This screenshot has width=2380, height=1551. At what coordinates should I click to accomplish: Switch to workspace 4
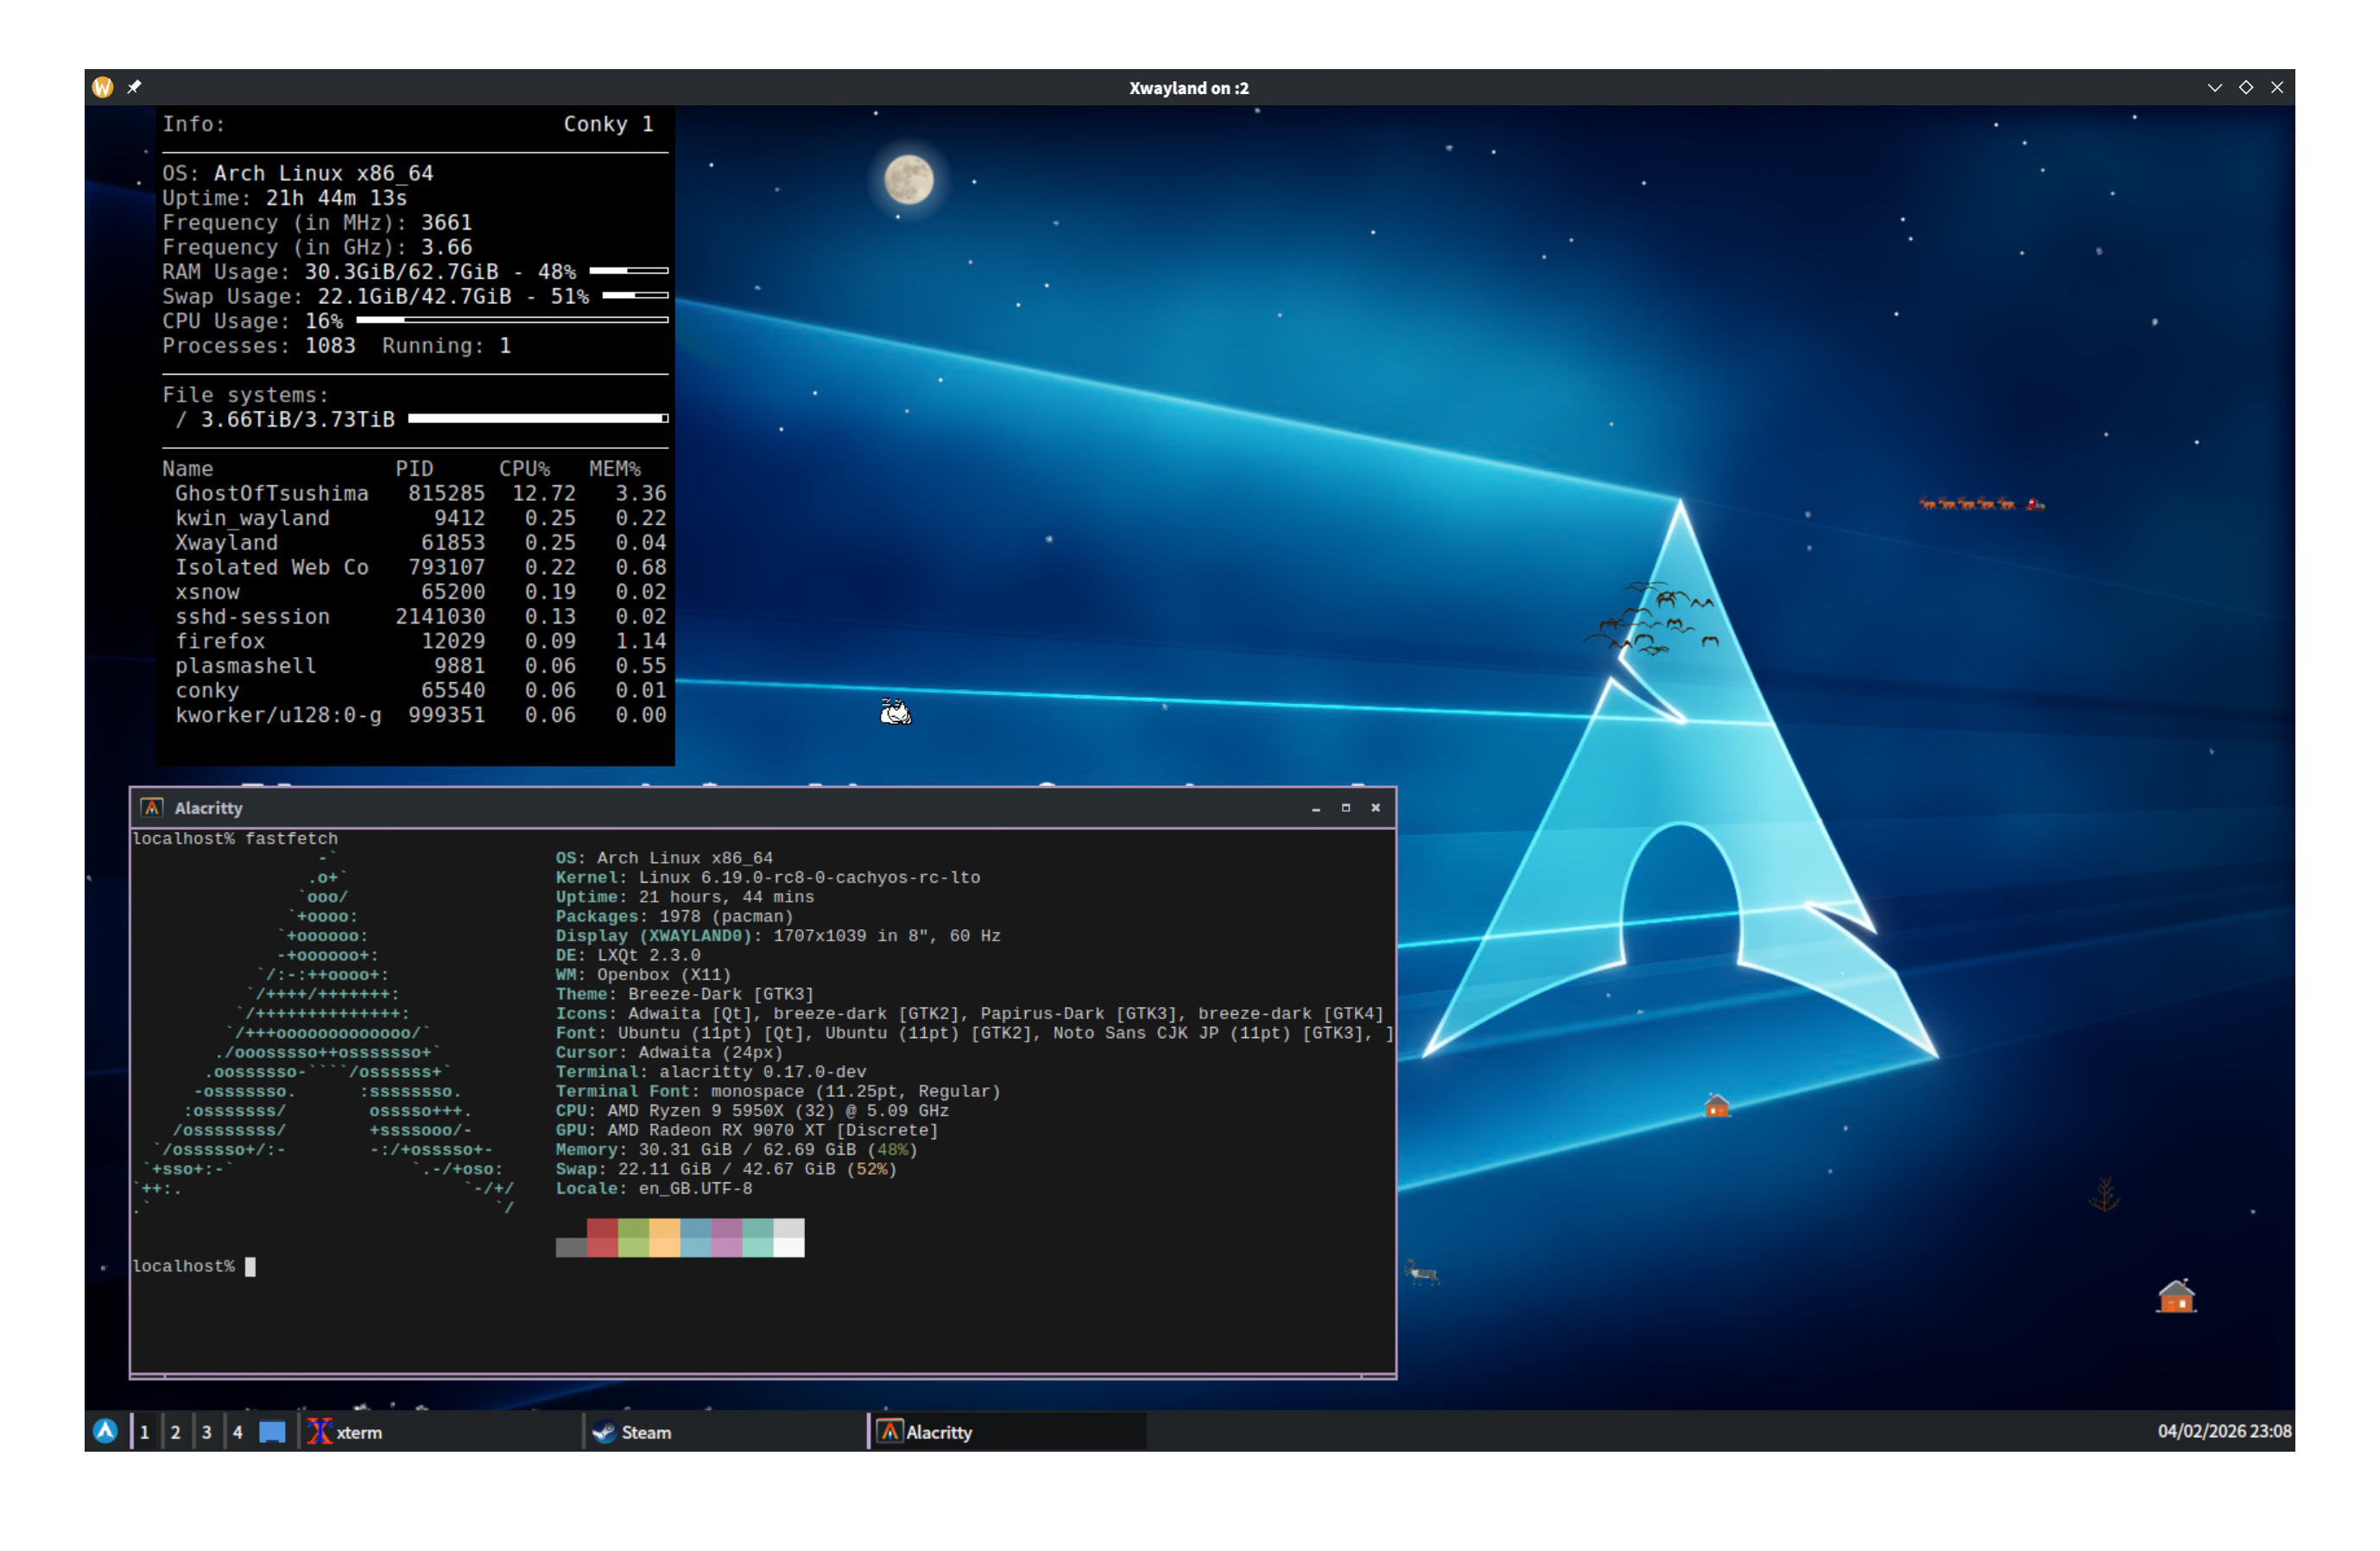[237, 1432]
